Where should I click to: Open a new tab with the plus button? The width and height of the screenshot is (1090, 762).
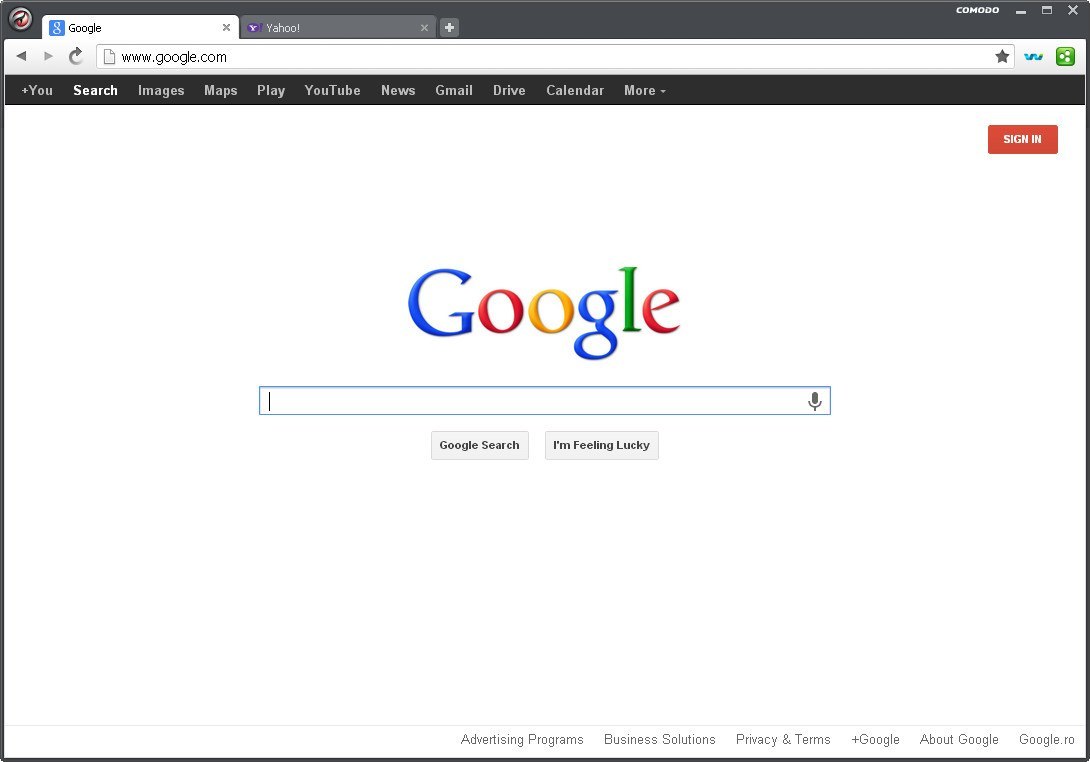coord(448,27)
